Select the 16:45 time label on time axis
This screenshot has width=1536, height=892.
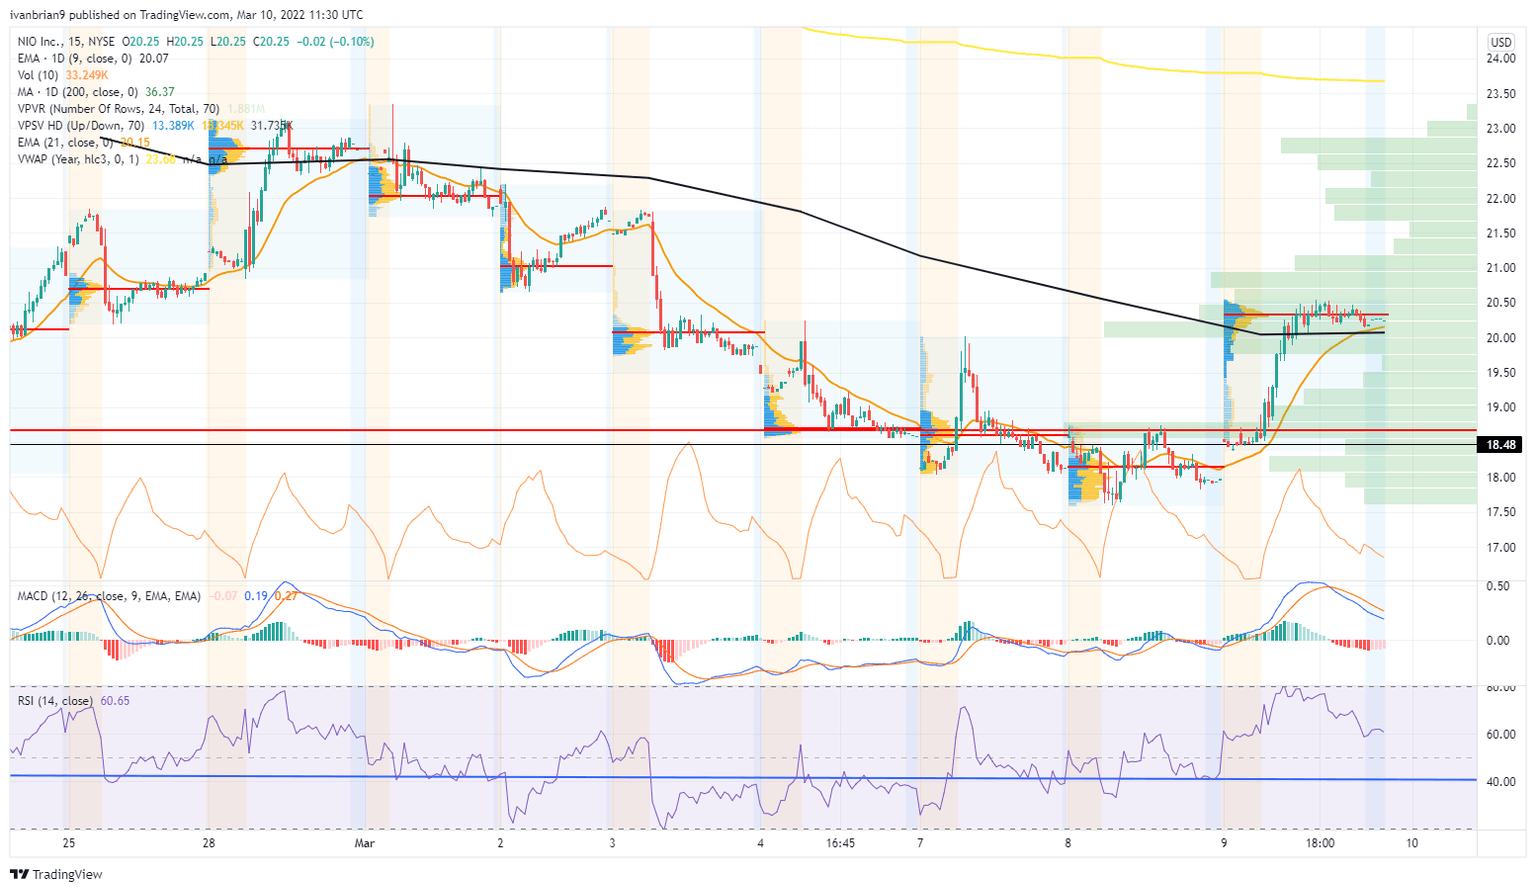[x=841, y=844]
